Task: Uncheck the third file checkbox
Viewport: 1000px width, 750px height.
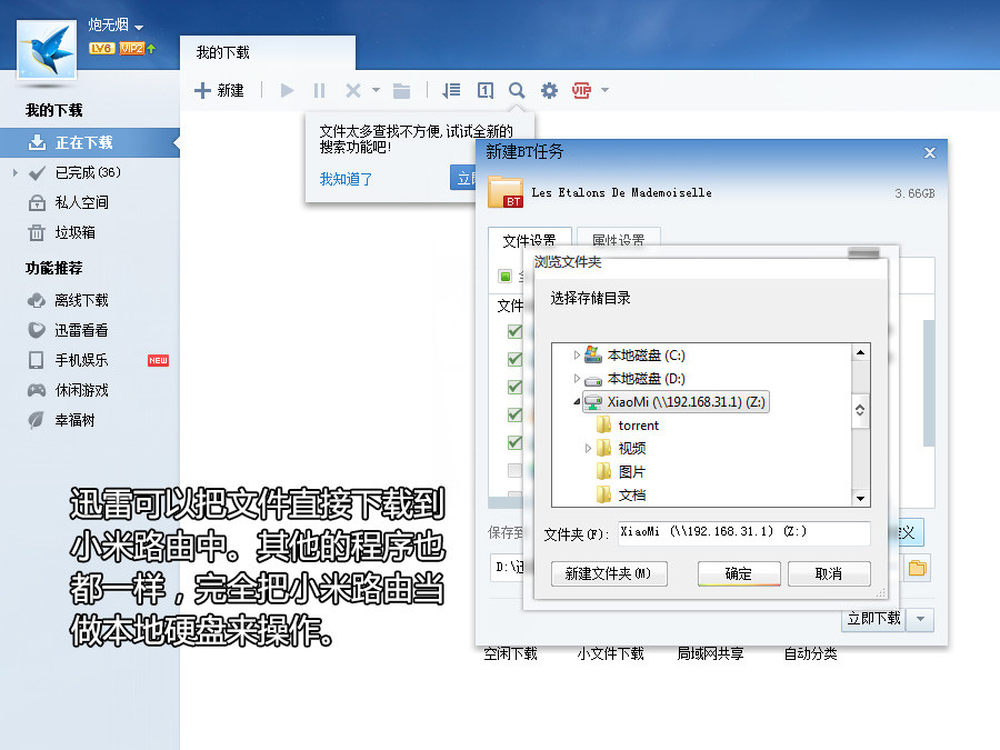Action: tap(515, 387)
